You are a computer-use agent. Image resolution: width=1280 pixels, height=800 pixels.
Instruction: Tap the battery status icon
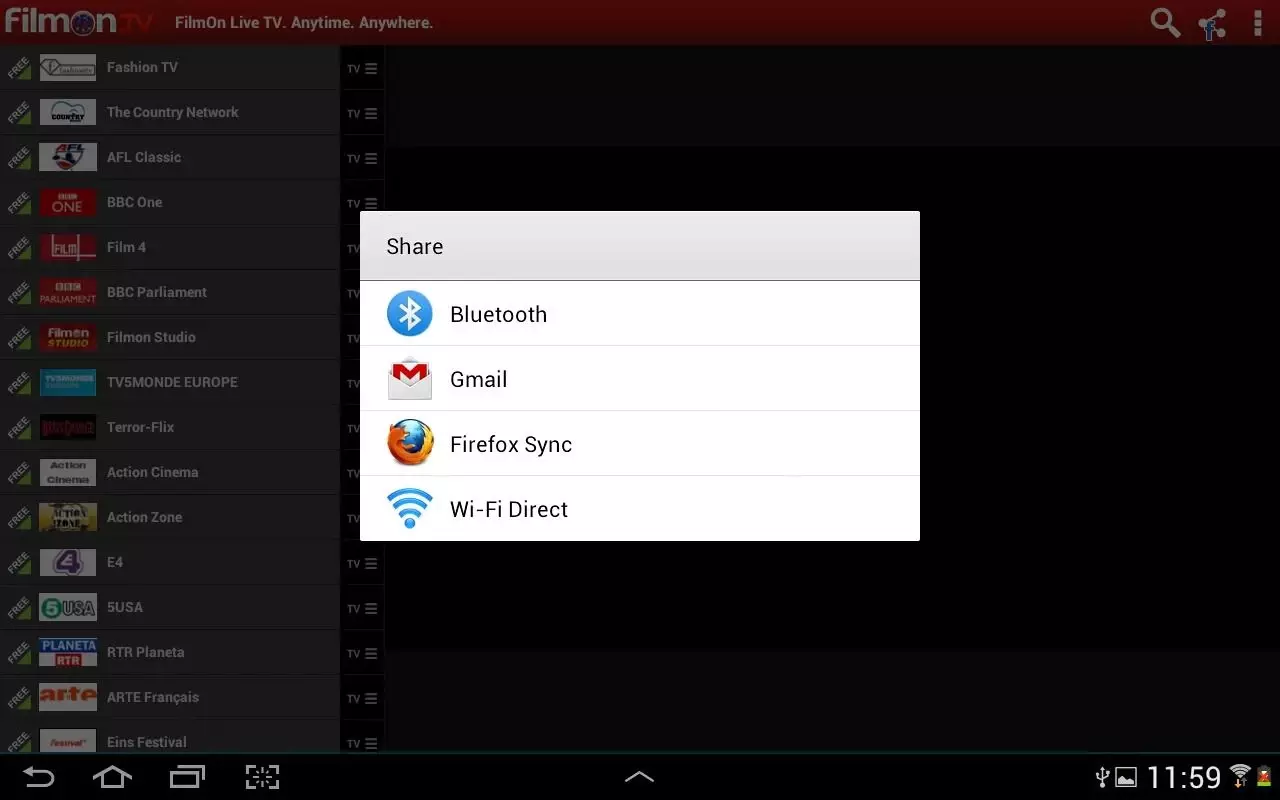point(1263,777)
